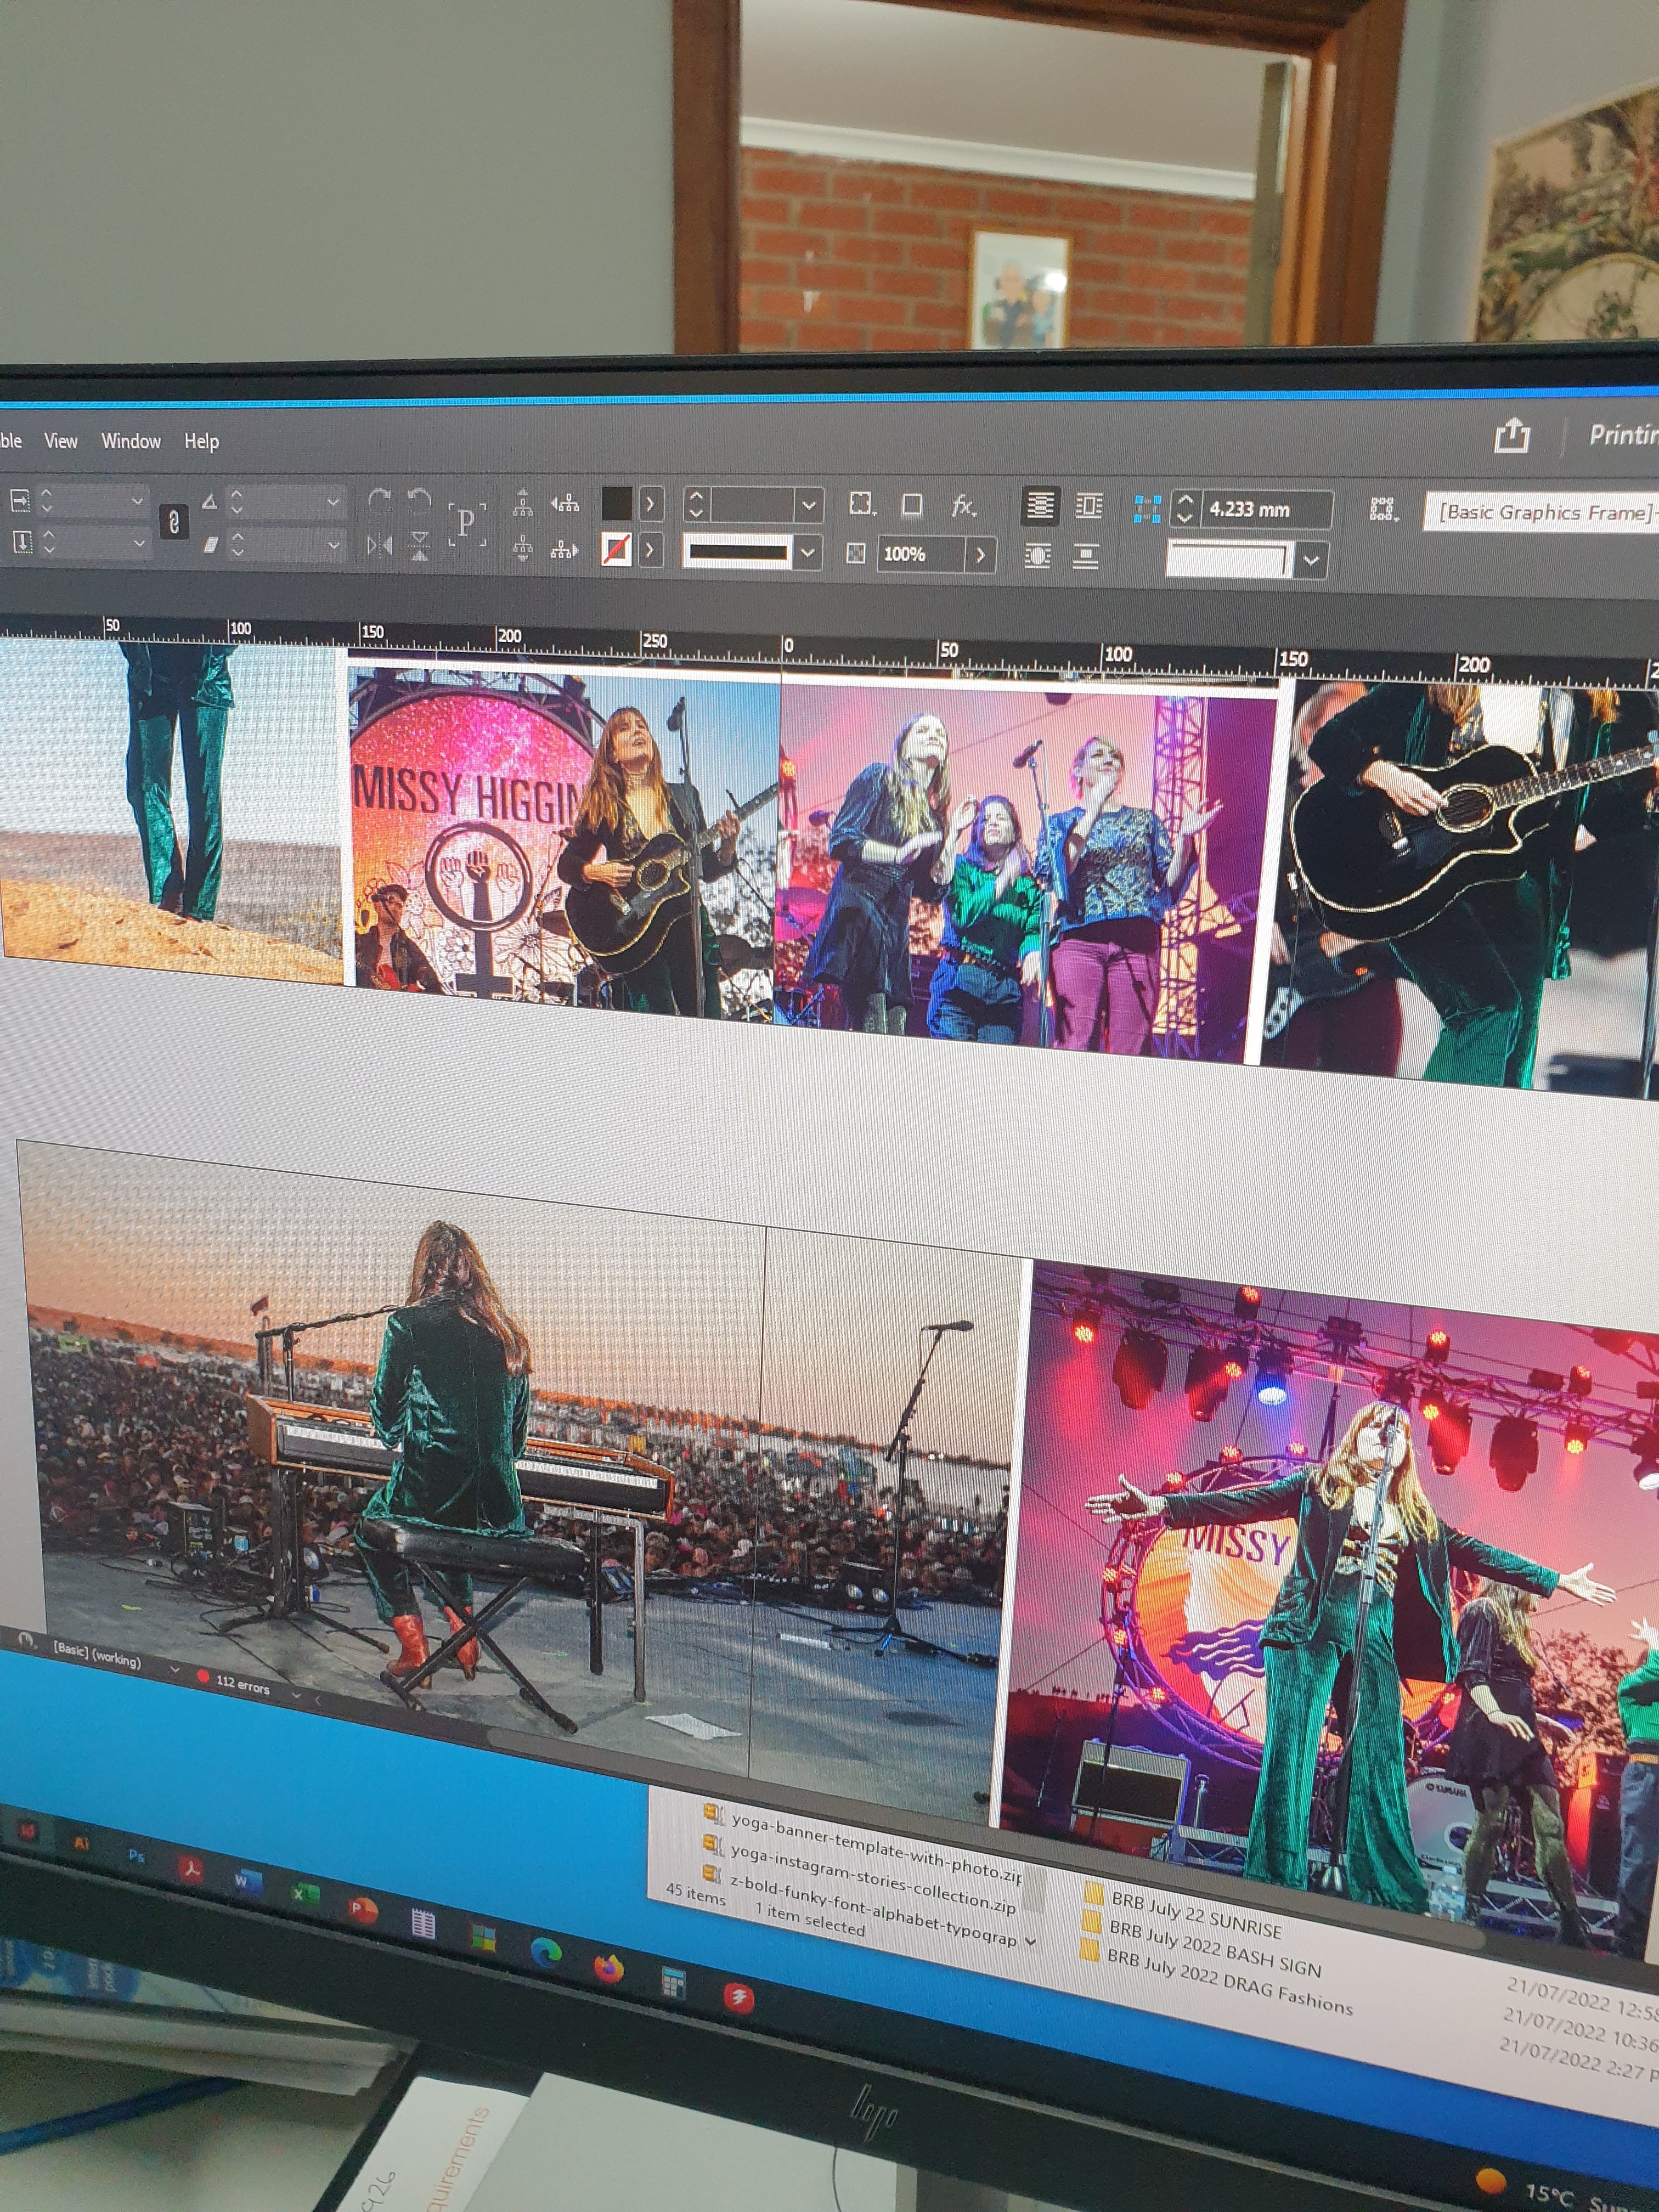Click the Rotate 90° clockwise icon
The image size is (1659, 2212).
(x=379, y=502)
